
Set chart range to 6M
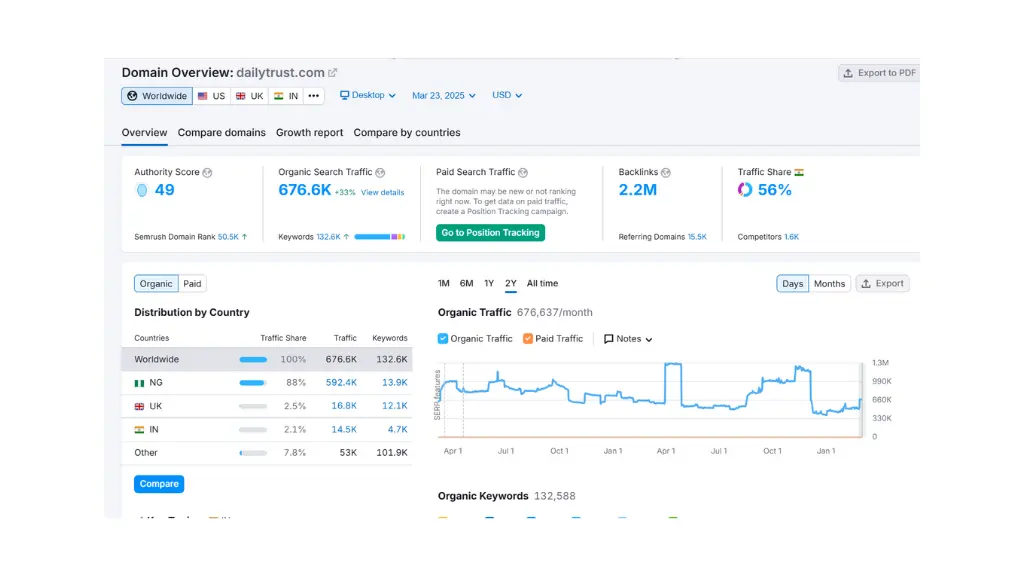tap(466, 283)
